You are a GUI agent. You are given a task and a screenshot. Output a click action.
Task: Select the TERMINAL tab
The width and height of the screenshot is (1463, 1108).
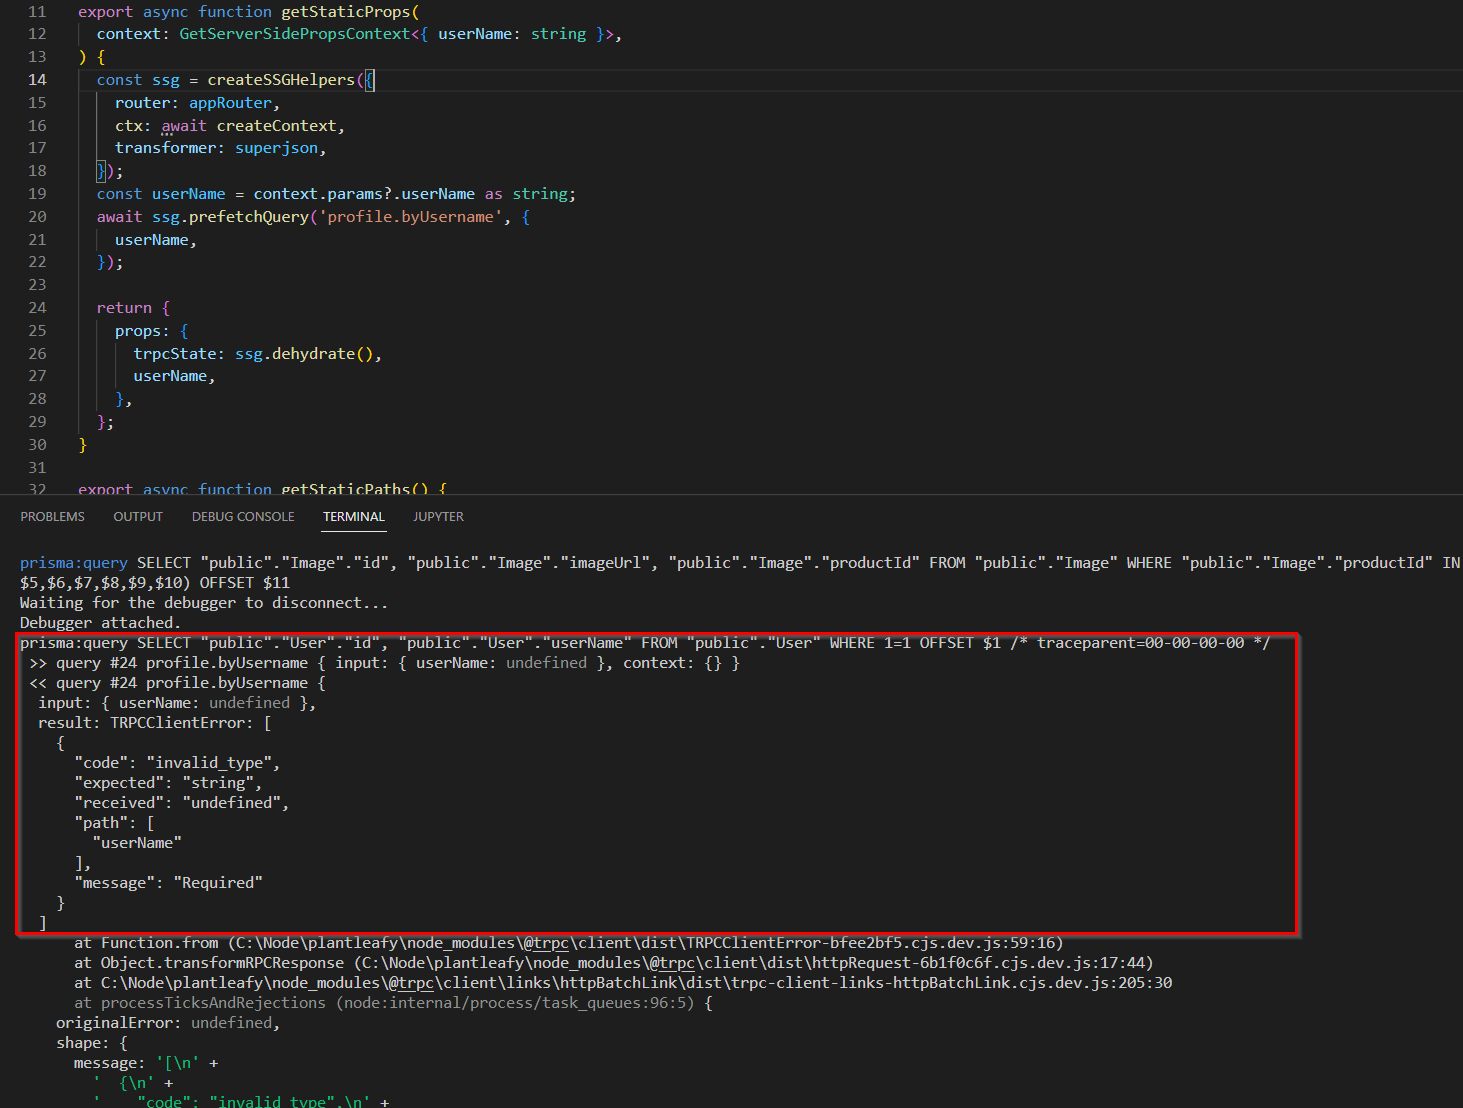click(354, 517)
